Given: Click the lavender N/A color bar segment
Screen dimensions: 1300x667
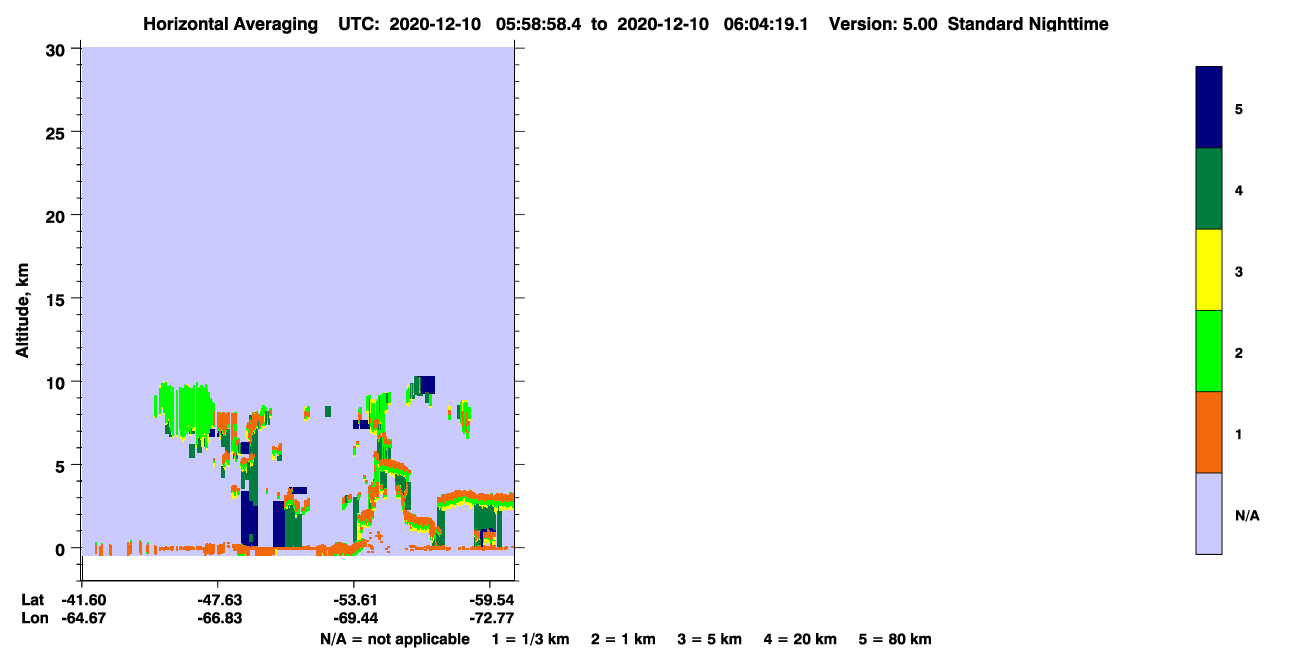Looking at the screenshot, I should pos(1209,513).
